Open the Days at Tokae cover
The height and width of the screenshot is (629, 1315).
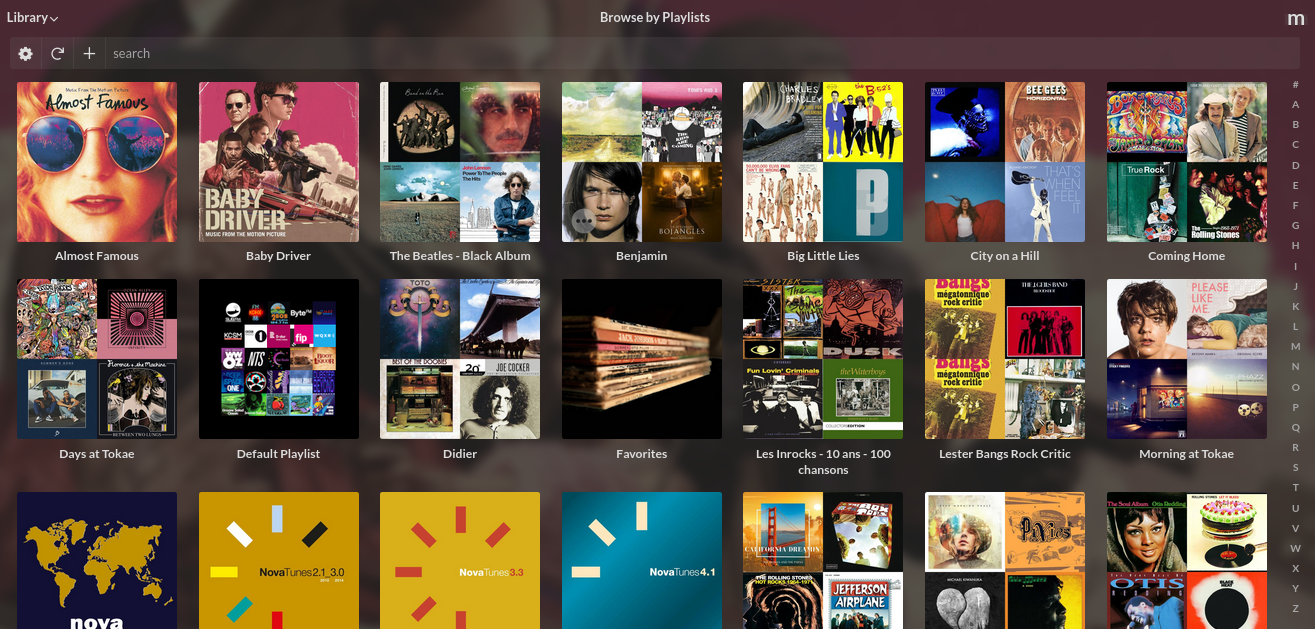(97, 359)
